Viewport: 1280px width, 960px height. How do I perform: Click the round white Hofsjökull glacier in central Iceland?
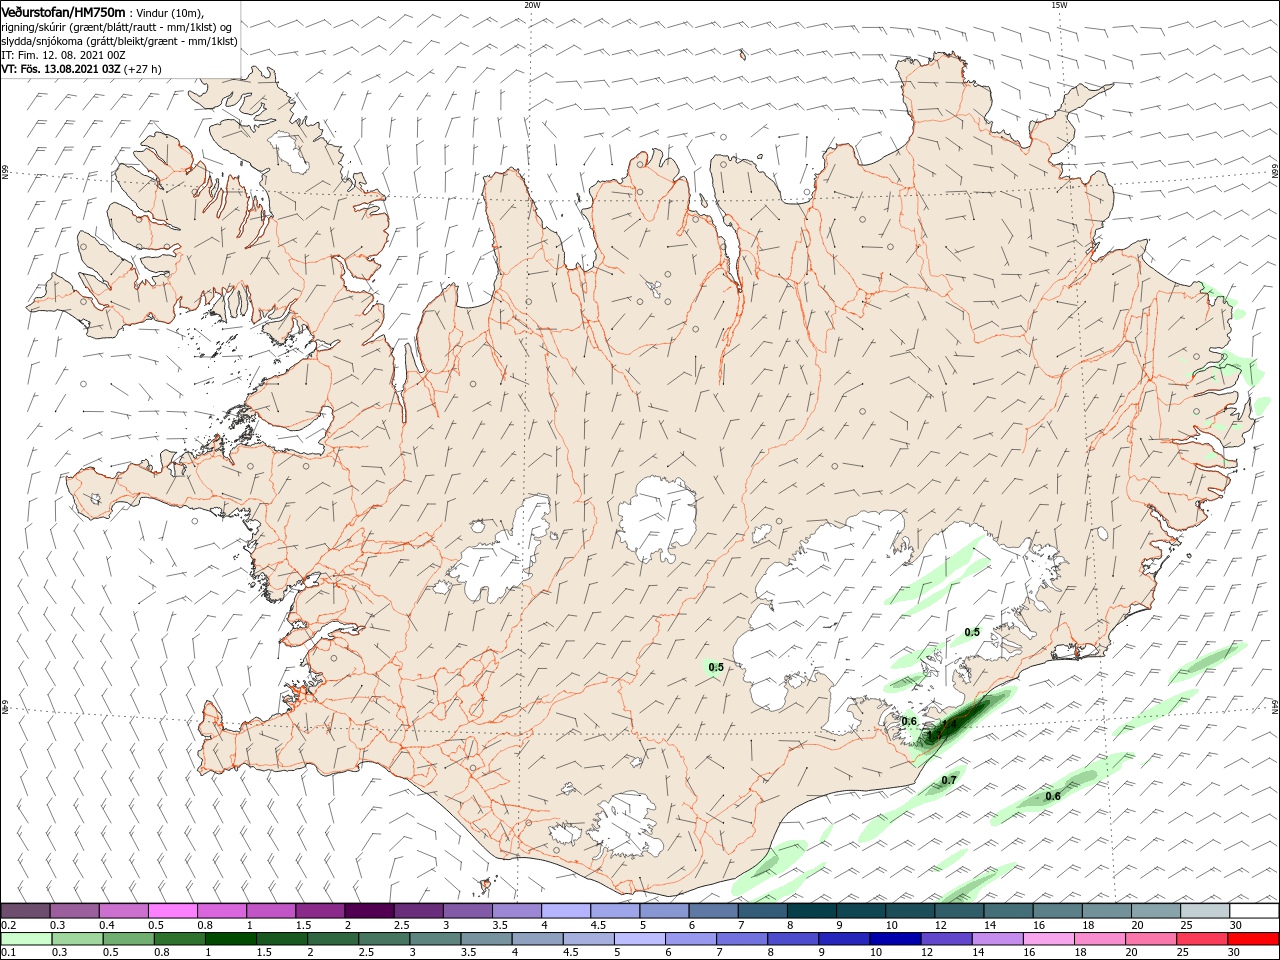coord(657,518)
